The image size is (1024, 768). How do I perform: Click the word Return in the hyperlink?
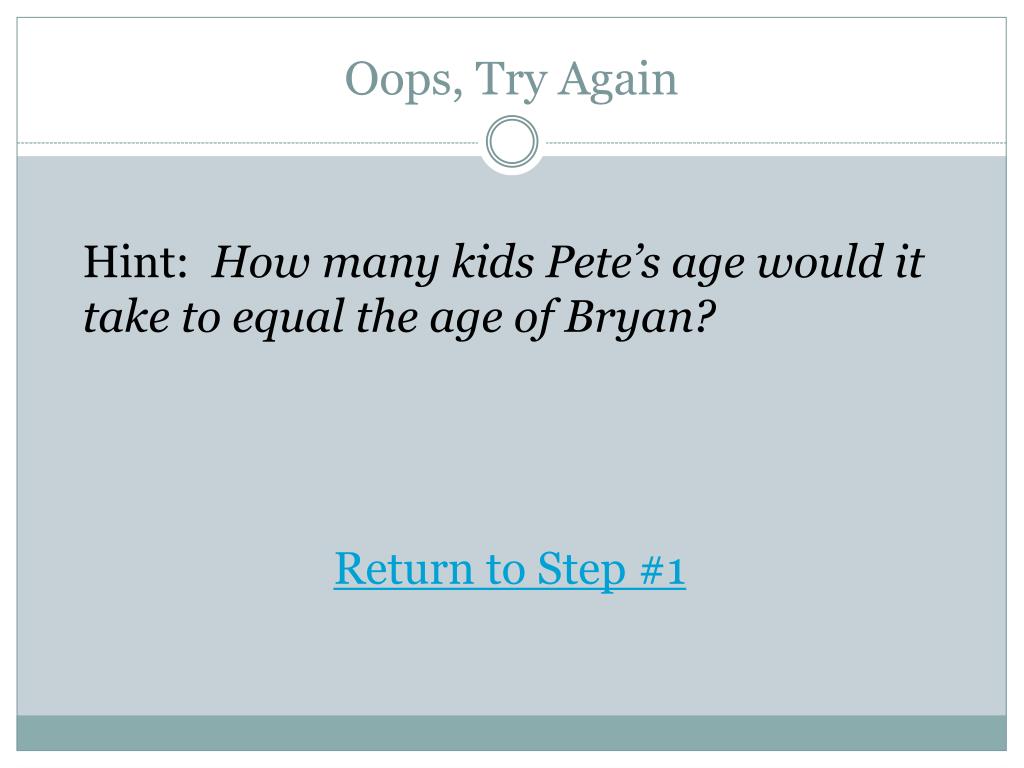click(404, 569)
